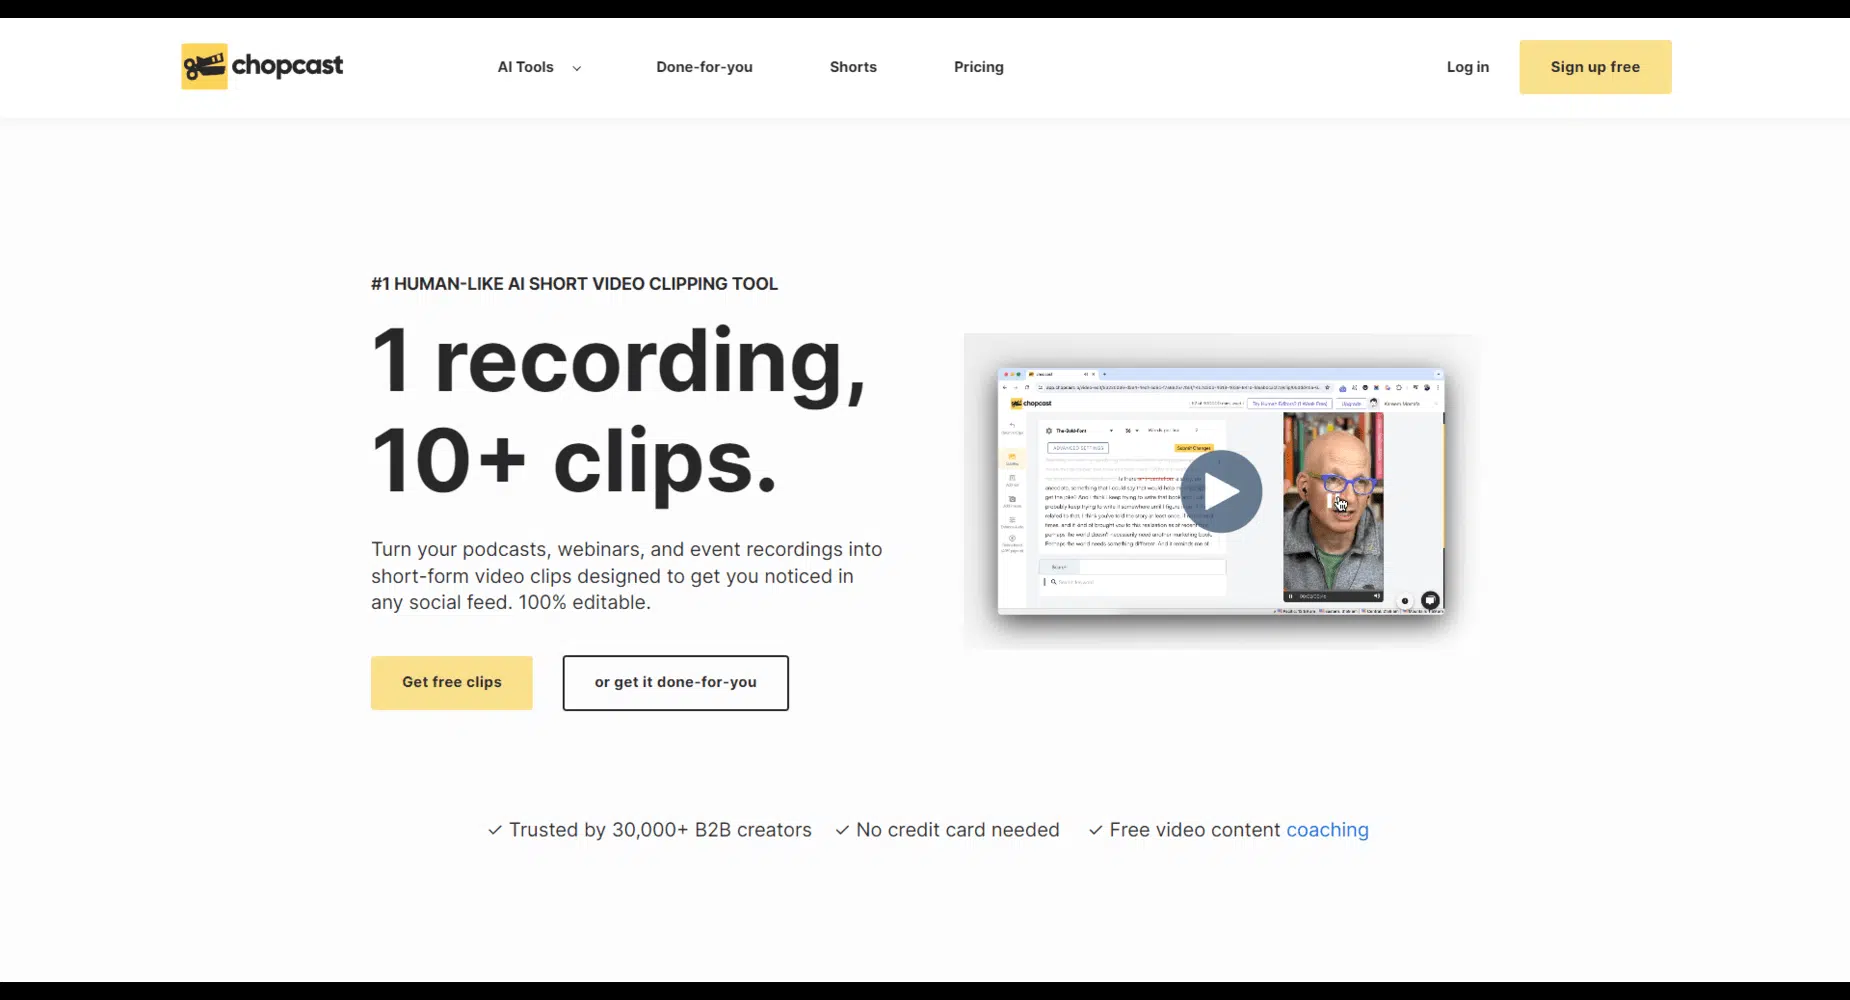Viewport: 1850px width, 1000px height.
Task: Play the demo video
Action: (1221, 491)
